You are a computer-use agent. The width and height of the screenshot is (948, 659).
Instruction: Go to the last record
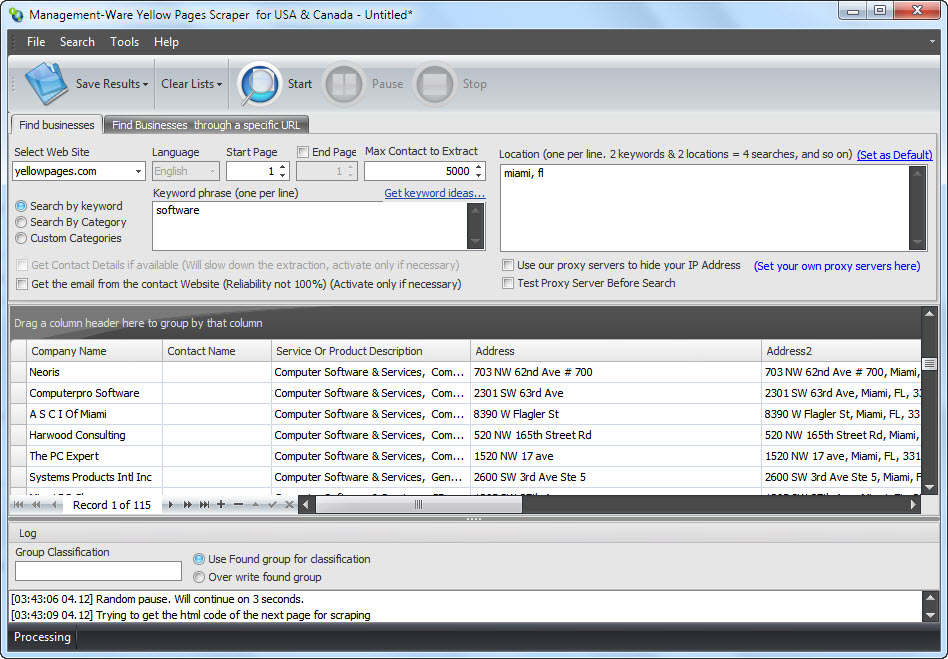(204, 504)
